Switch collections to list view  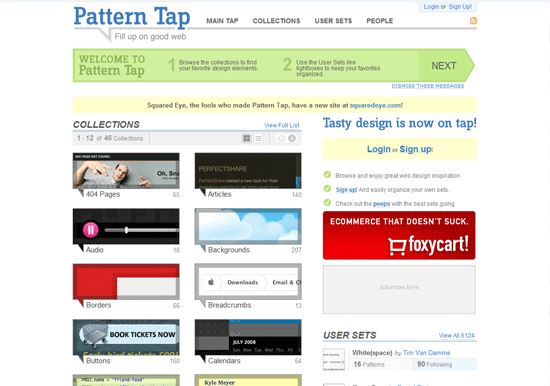click(x=258, y=138)
